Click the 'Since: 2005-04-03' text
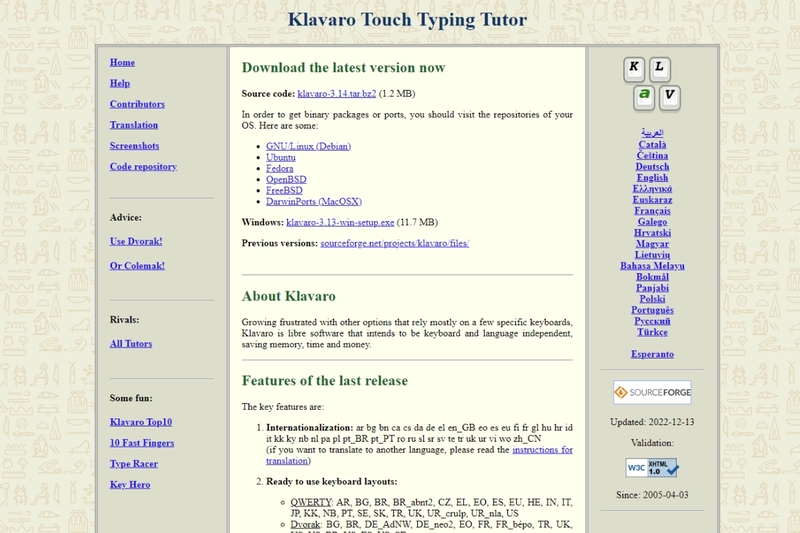 coord(652,495)
